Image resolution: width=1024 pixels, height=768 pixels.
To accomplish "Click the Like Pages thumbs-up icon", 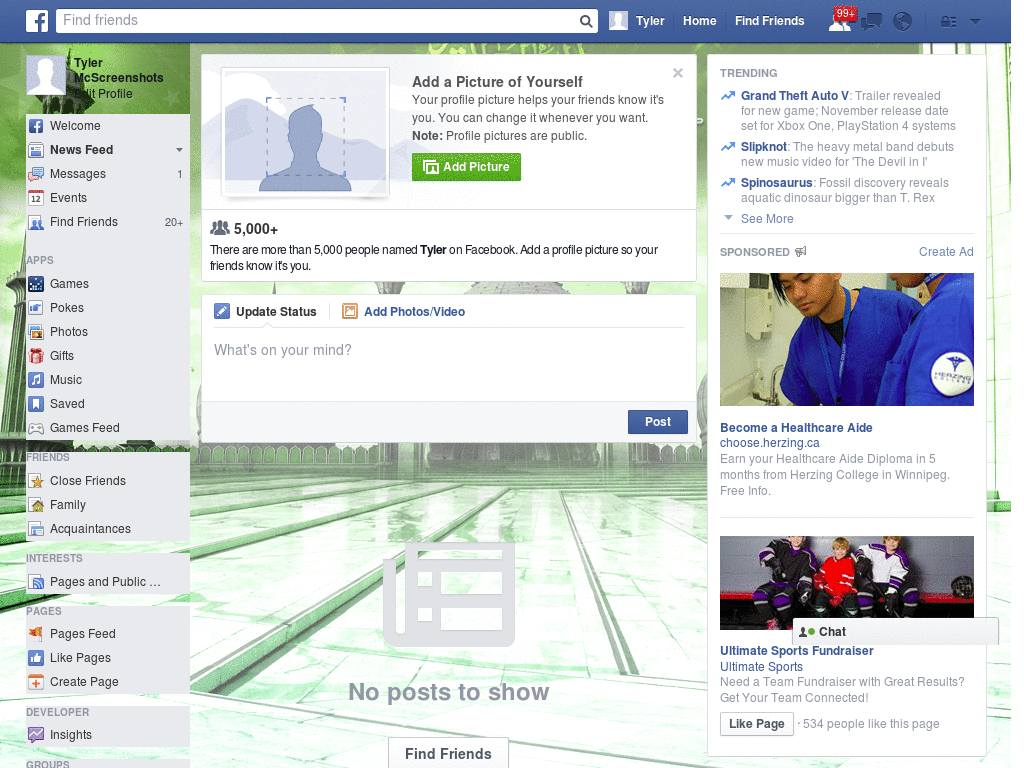I will (x=36, y=658).
